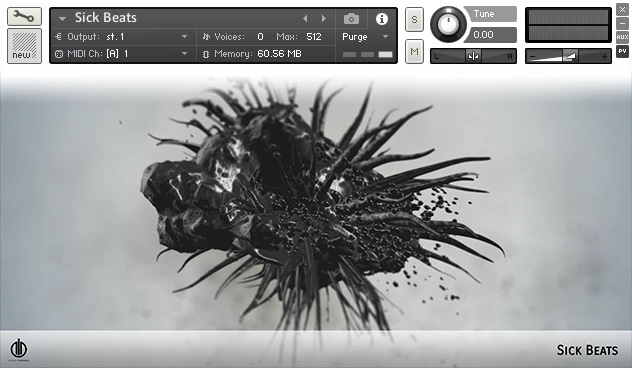Click the volume slider handle
The height and width of the screenshot is (368, 632).
coord(570,56)
